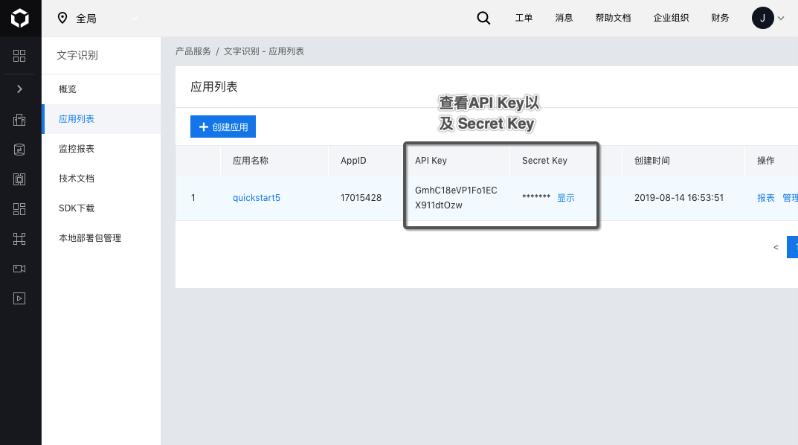Expand the account menu chevron beside avatar
This screenshot has height=445, width=798.
781,18
